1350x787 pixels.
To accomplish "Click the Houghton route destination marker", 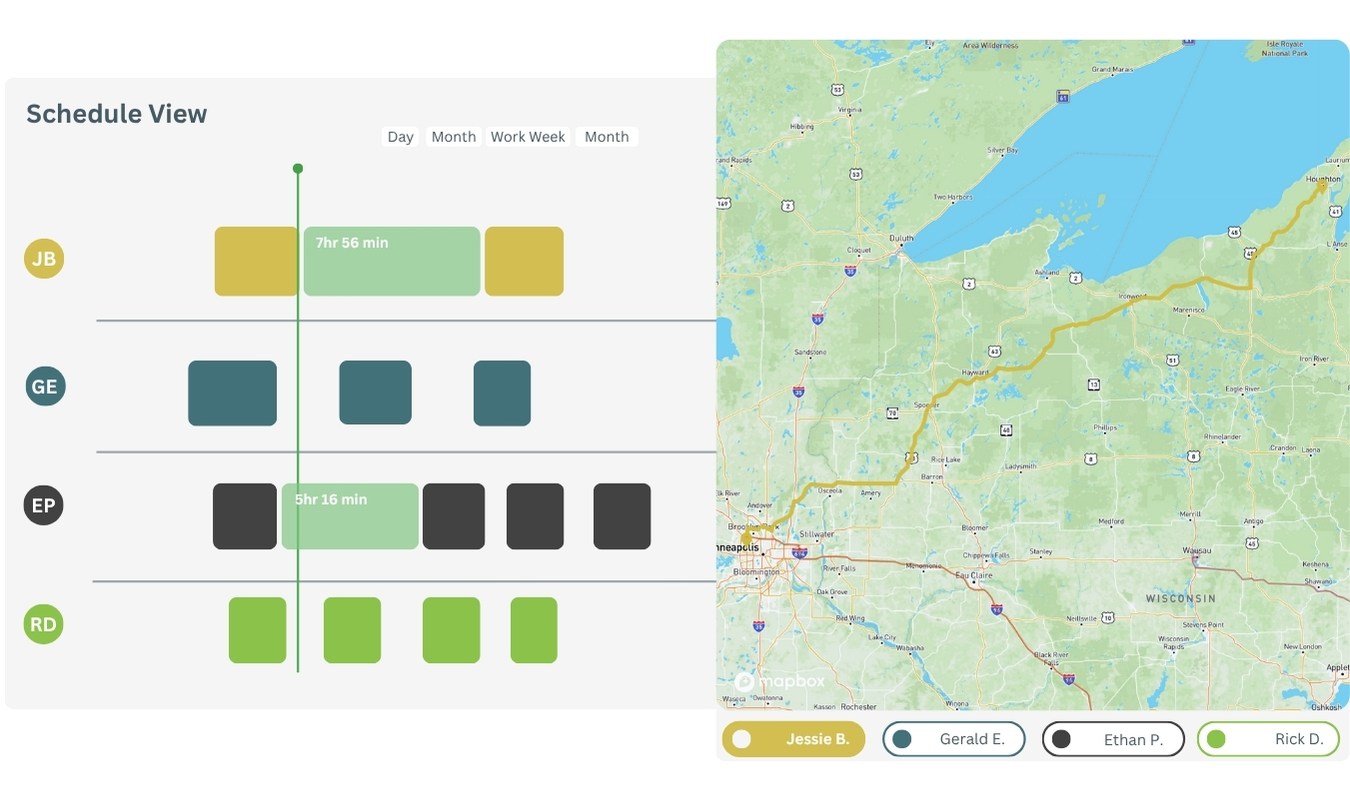I will [x=1321, y=186].
